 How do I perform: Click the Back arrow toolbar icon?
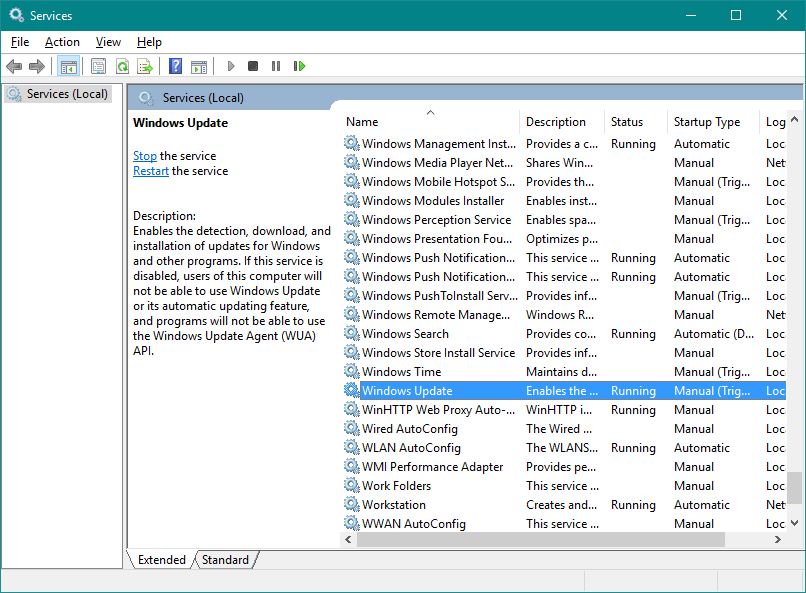(x=14, y=66)
